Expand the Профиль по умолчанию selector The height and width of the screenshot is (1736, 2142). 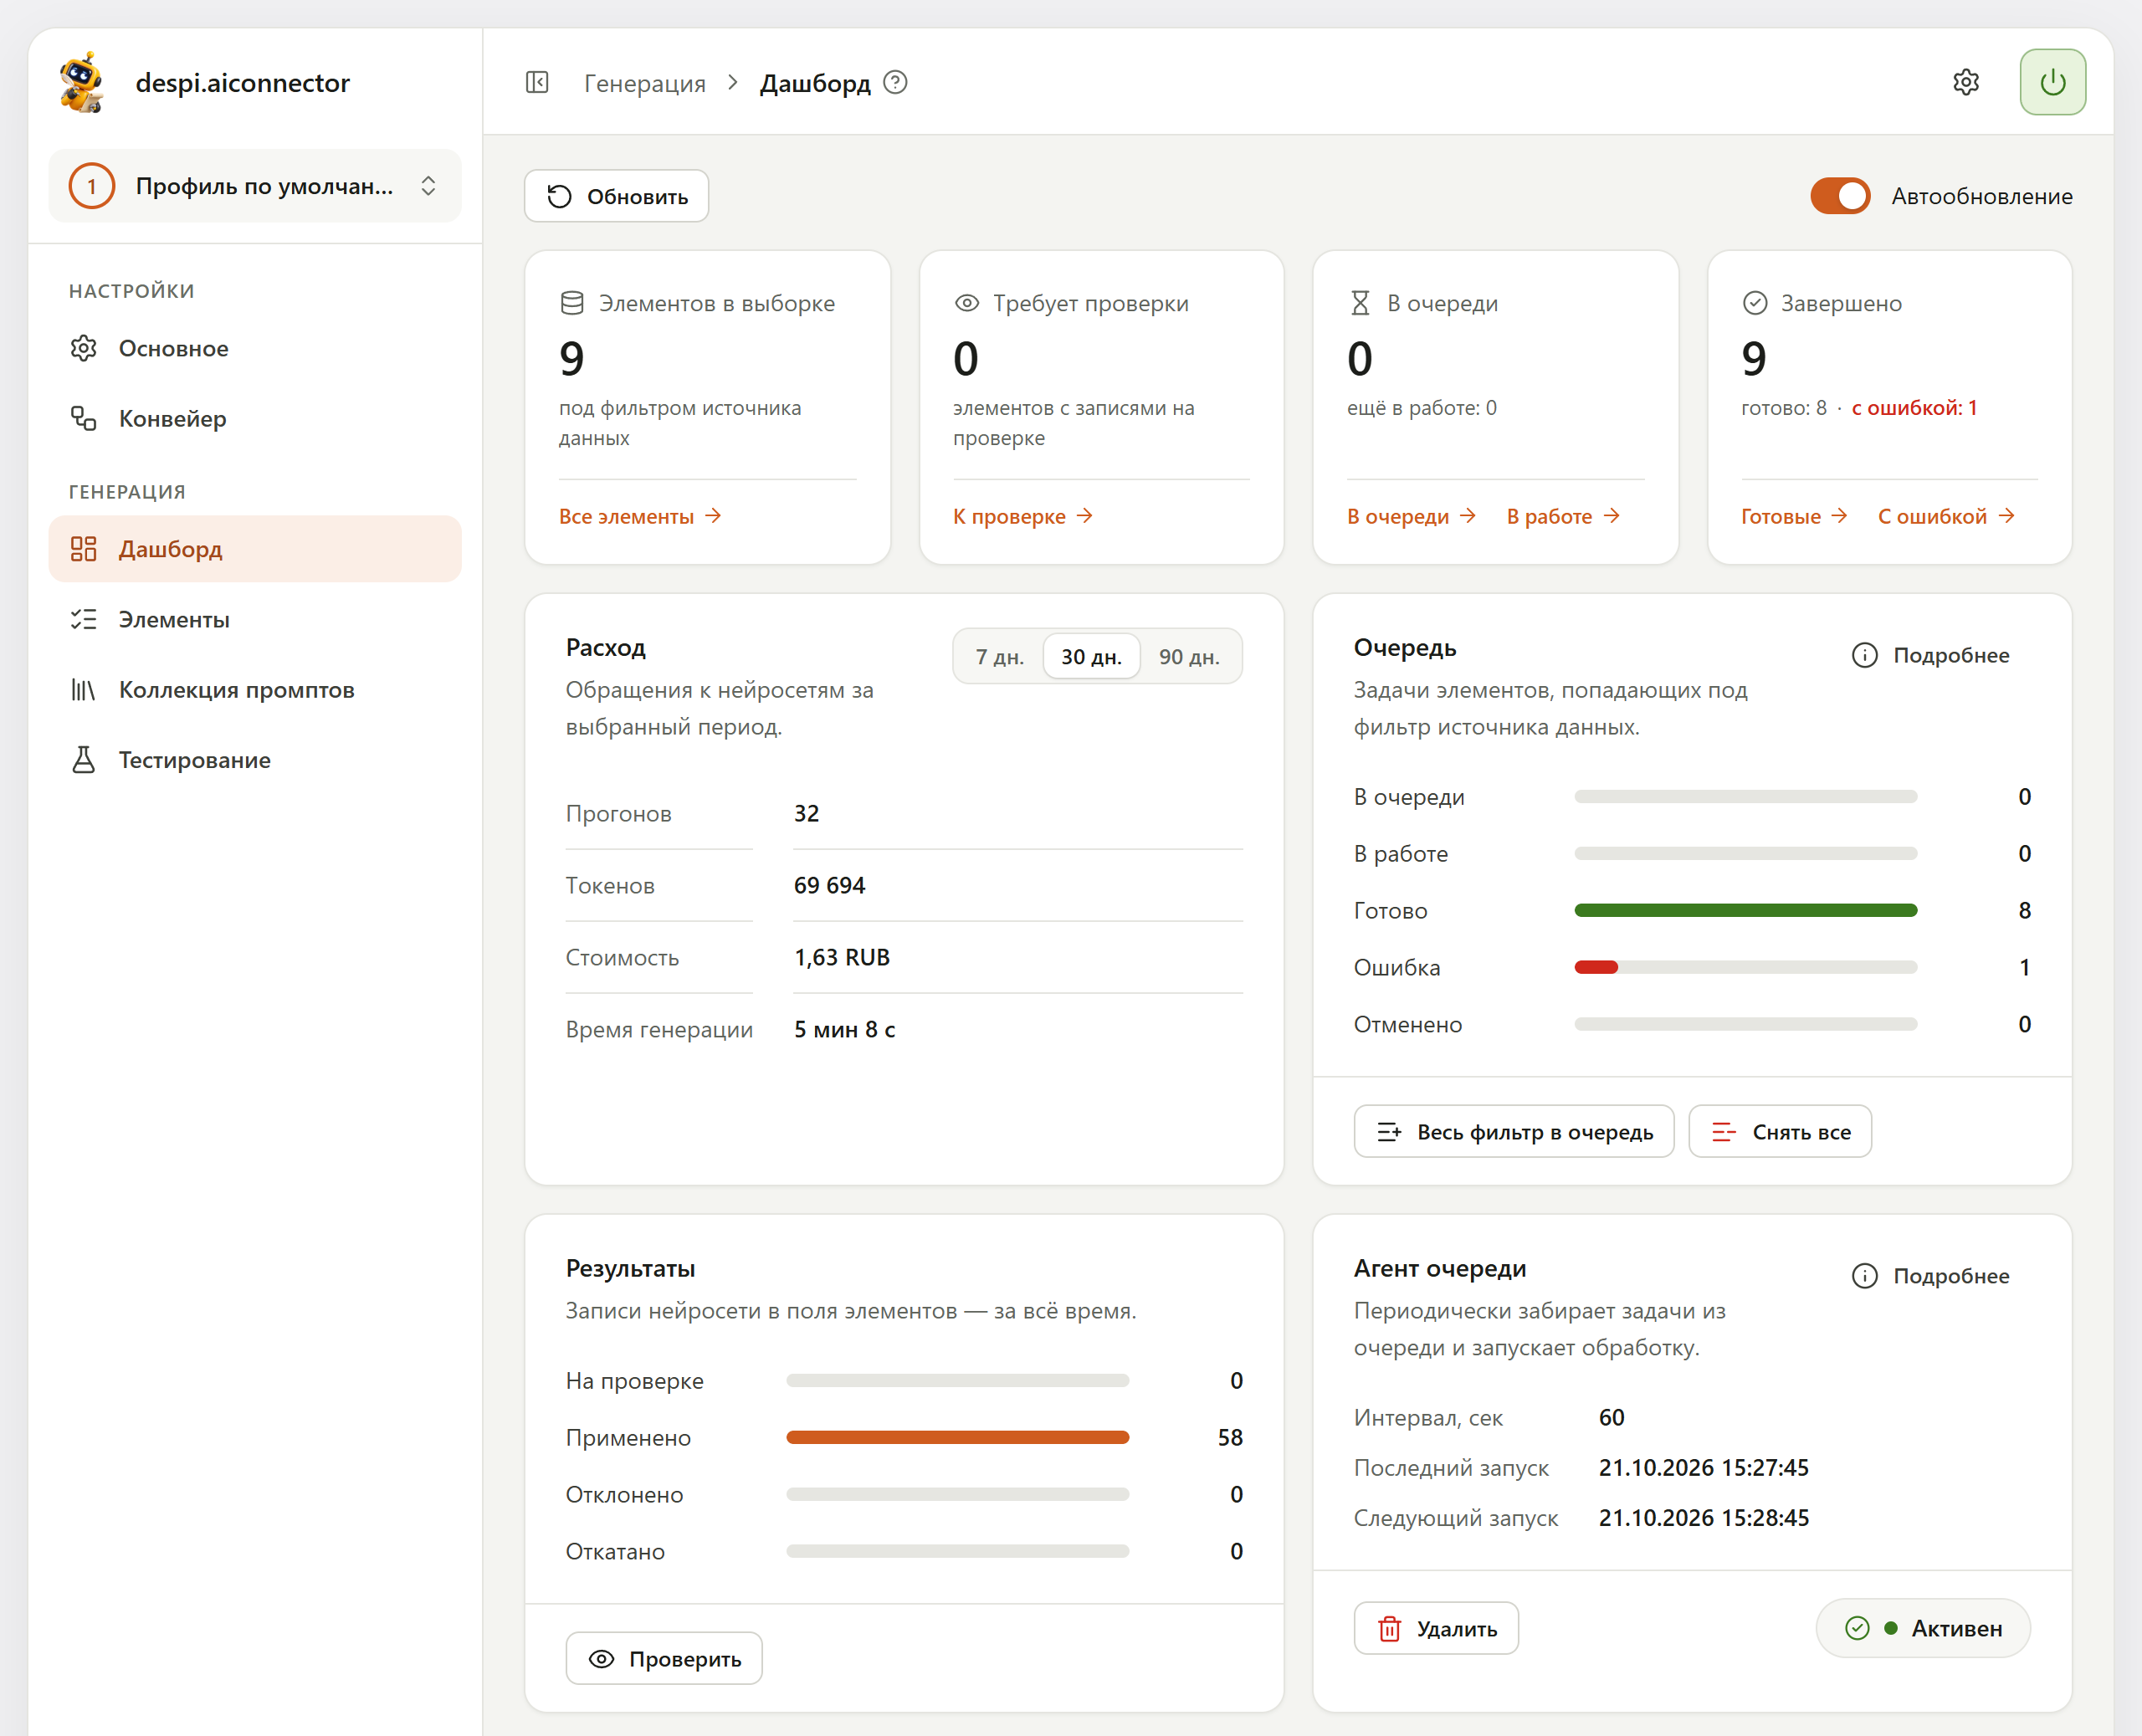click(255, 186)
